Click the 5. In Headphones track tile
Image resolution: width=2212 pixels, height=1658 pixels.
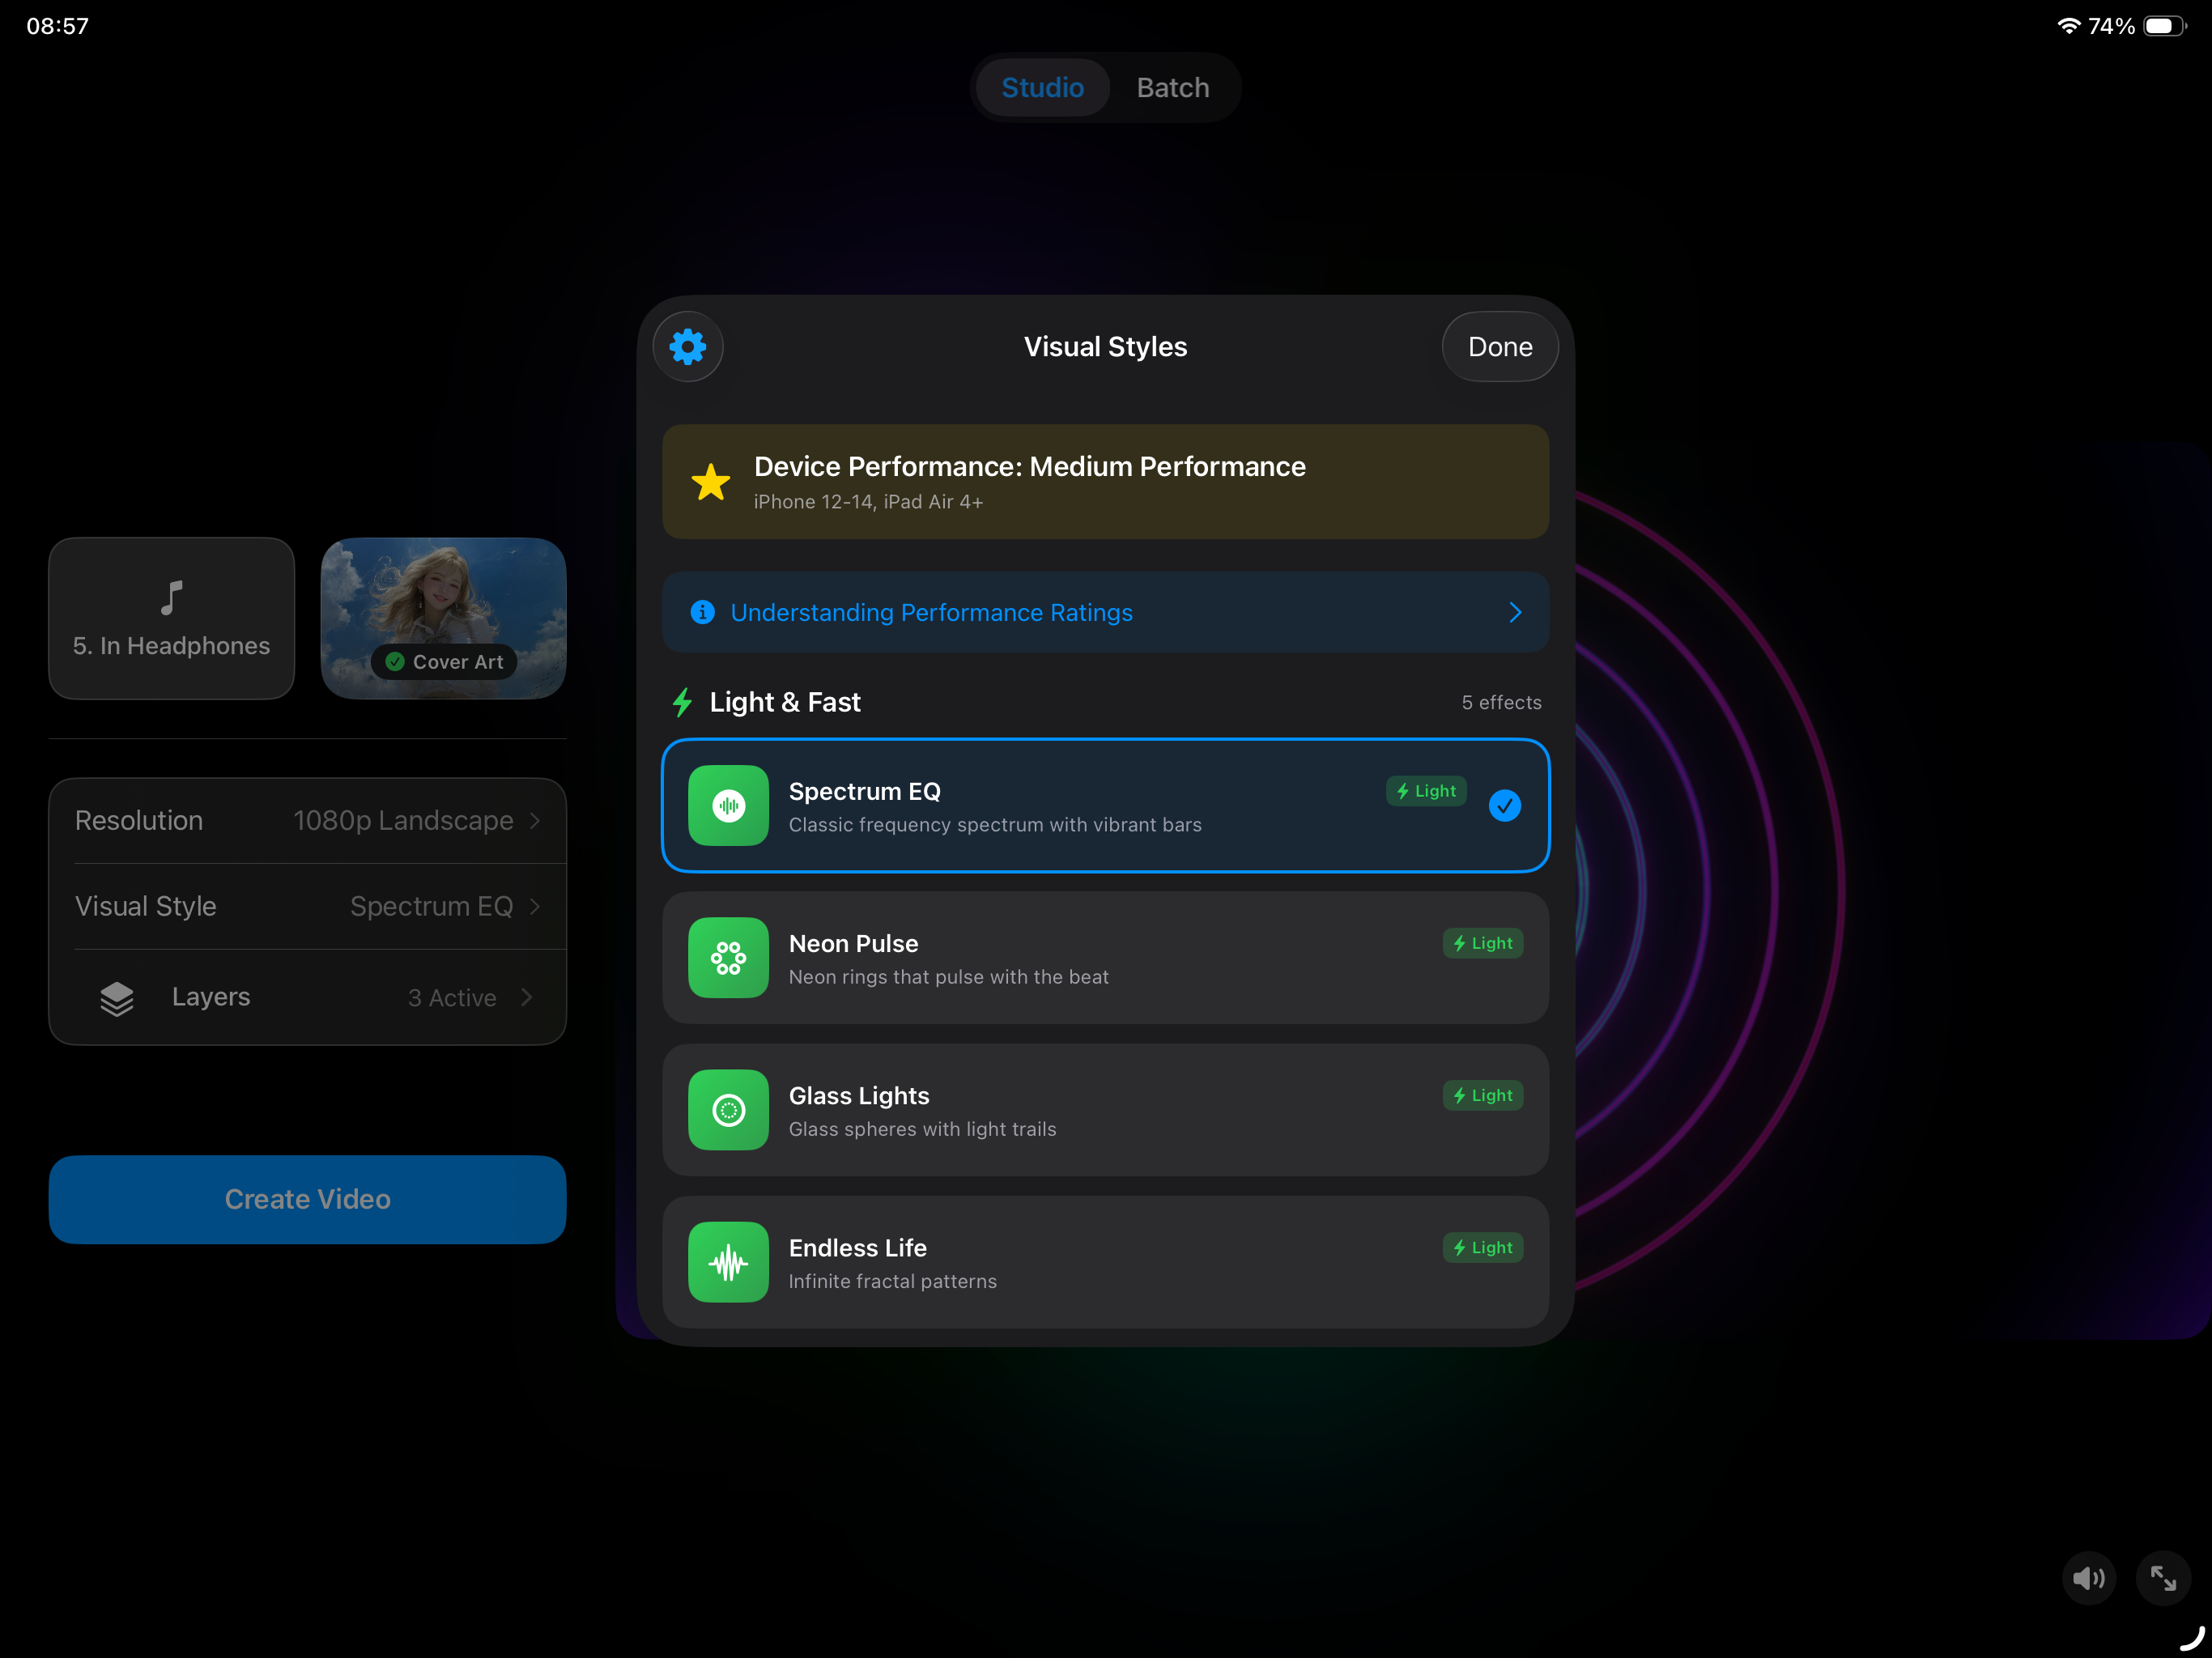(172, 618)
